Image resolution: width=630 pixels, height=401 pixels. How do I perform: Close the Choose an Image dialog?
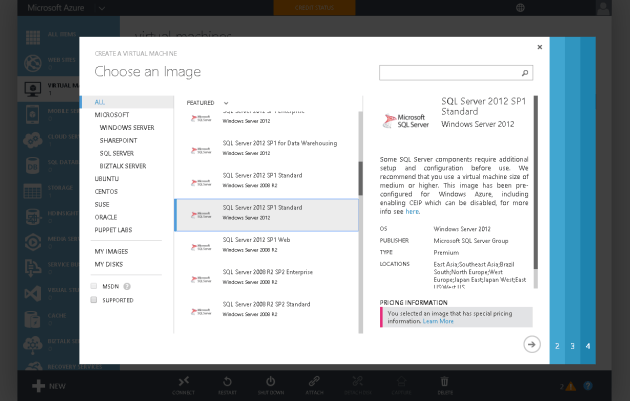[540, 47]
